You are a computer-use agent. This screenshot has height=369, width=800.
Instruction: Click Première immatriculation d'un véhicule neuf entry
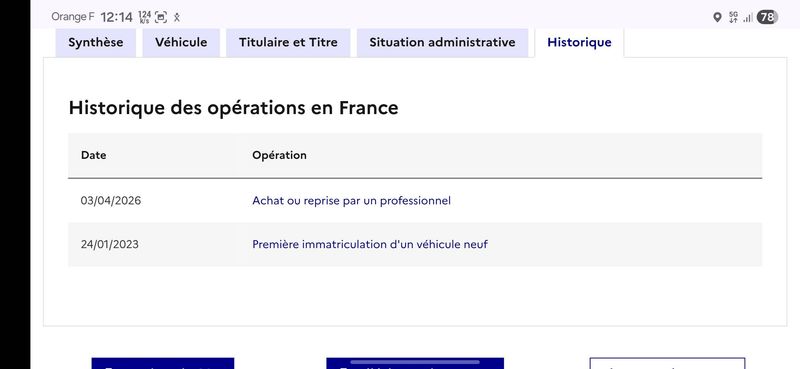(370, 244)
